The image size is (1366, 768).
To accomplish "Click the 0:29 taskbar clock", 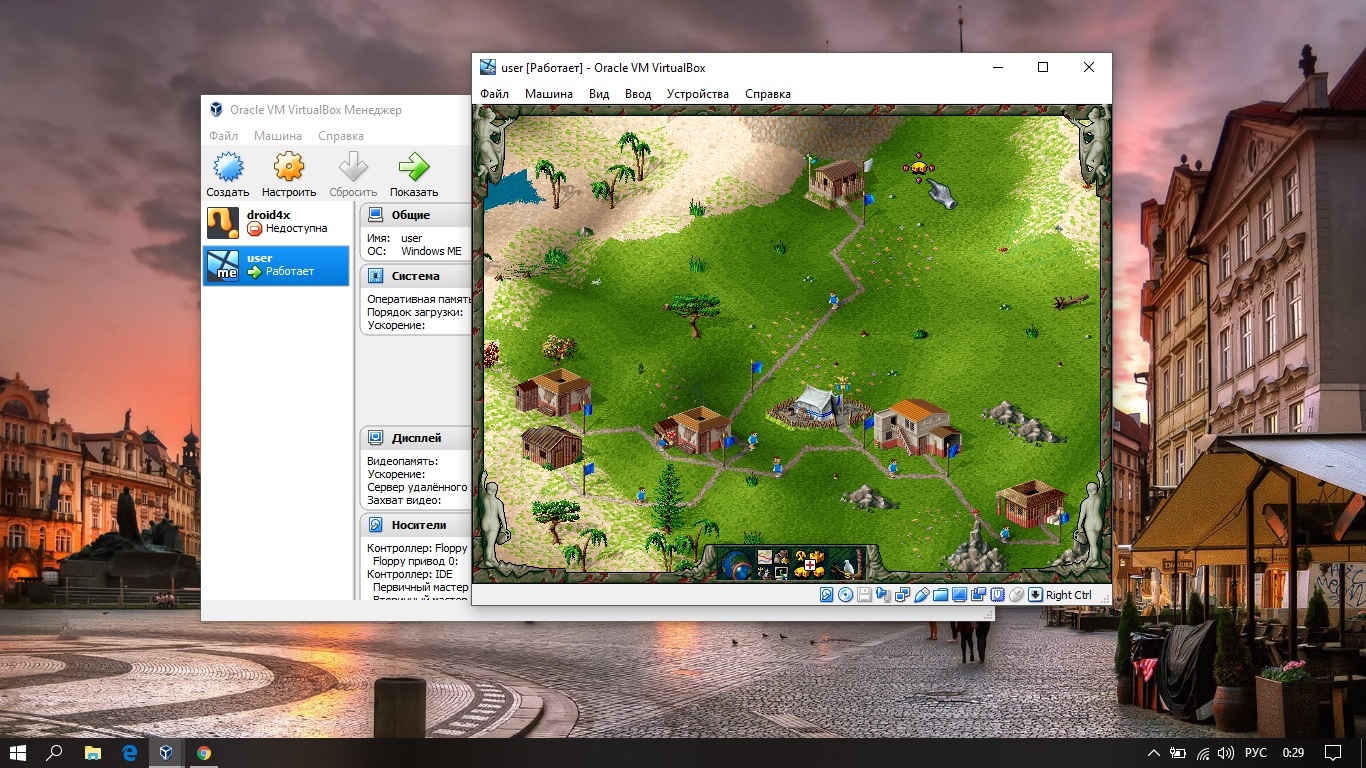I will [x=1293, y=752].
